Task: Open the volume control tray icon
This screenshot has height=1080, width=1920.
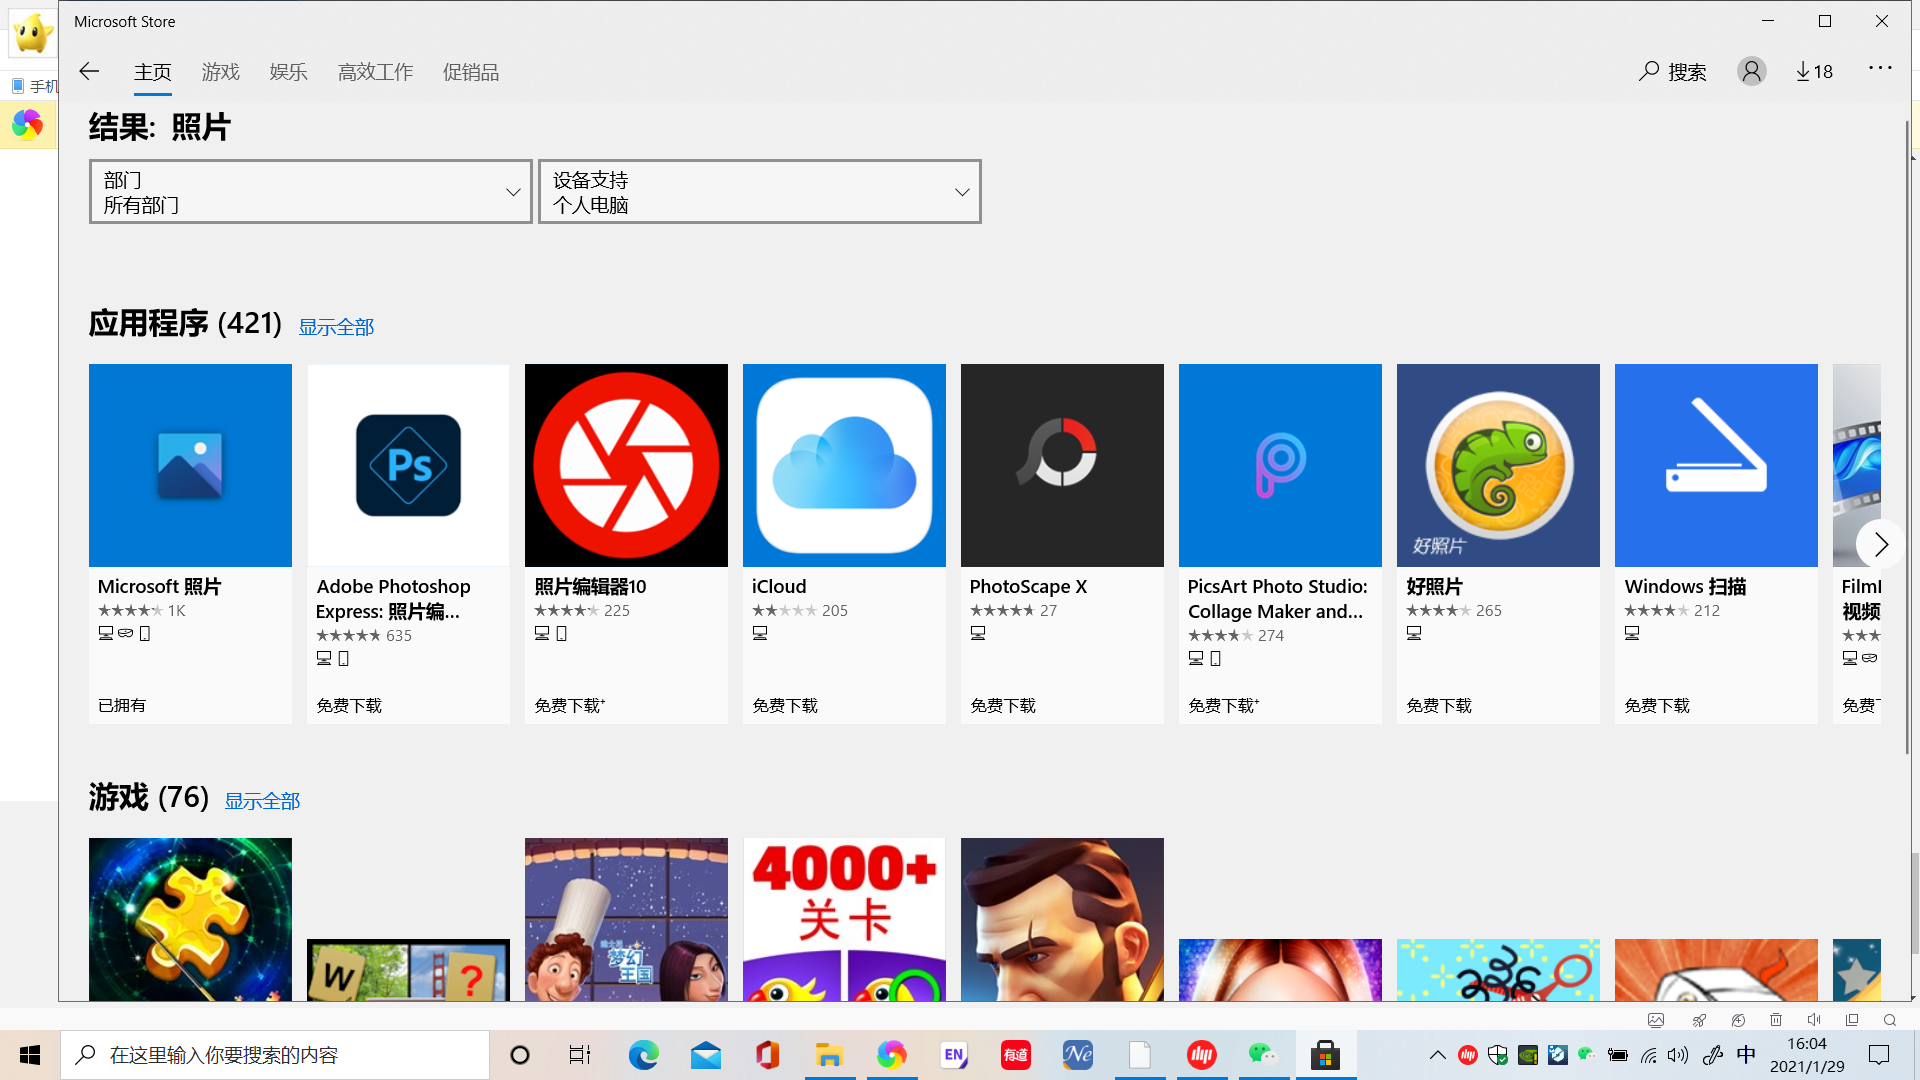Action: tap(1678, 1055)
